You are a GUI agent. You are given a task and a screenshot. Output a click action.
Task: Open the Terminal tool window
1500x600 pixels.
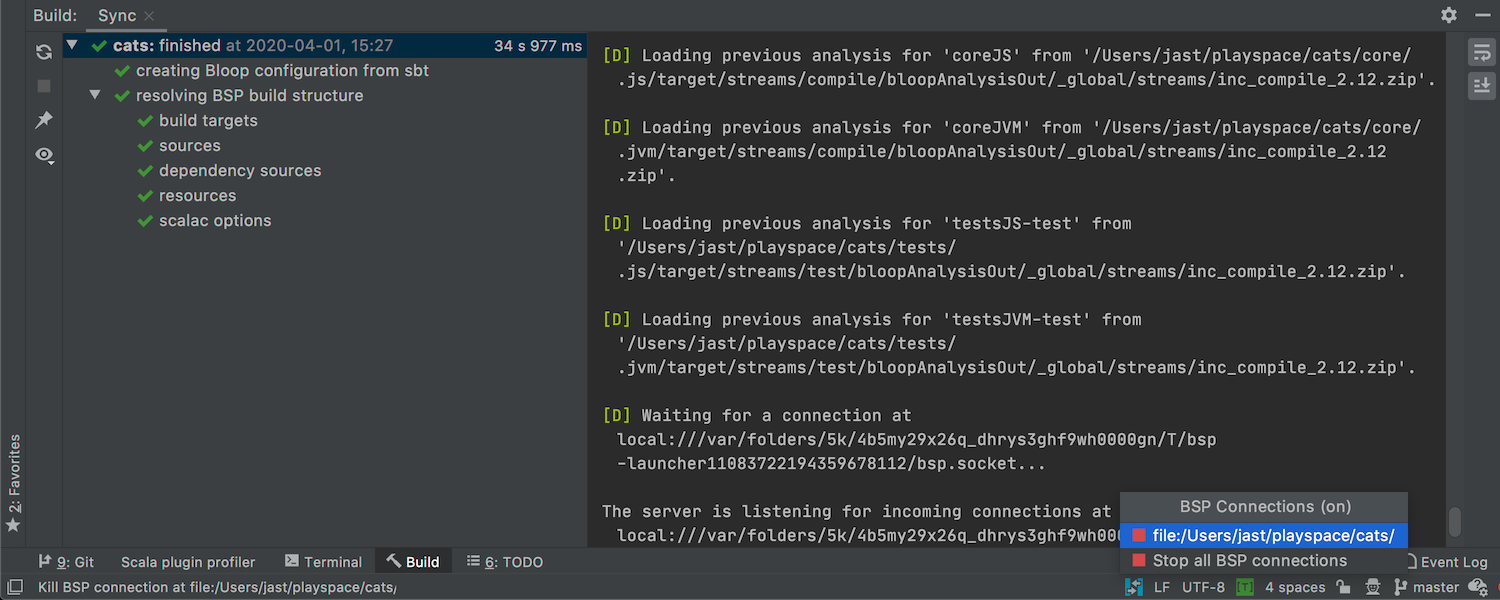tap(323, 562)
